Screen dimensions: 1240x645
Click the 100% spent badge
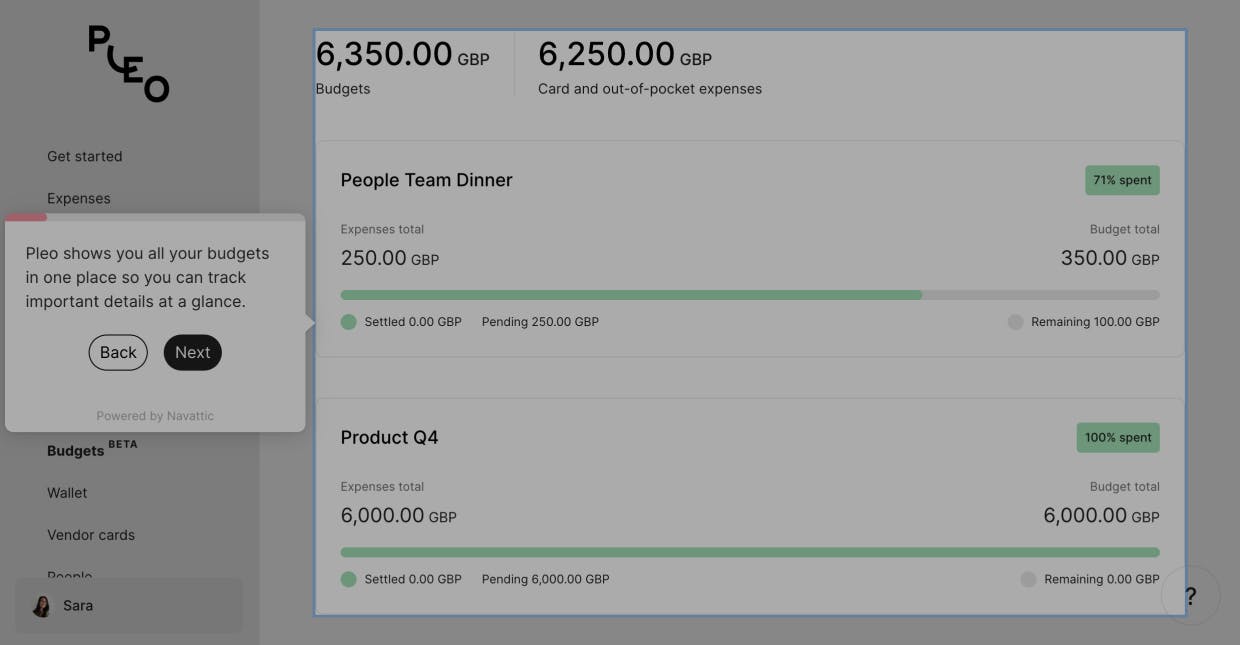click(1118, 437)
